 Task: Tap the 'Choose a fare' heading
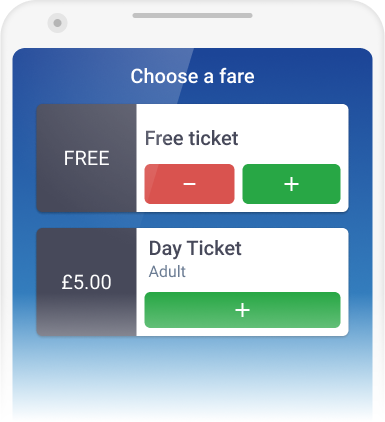coord(192,76)
